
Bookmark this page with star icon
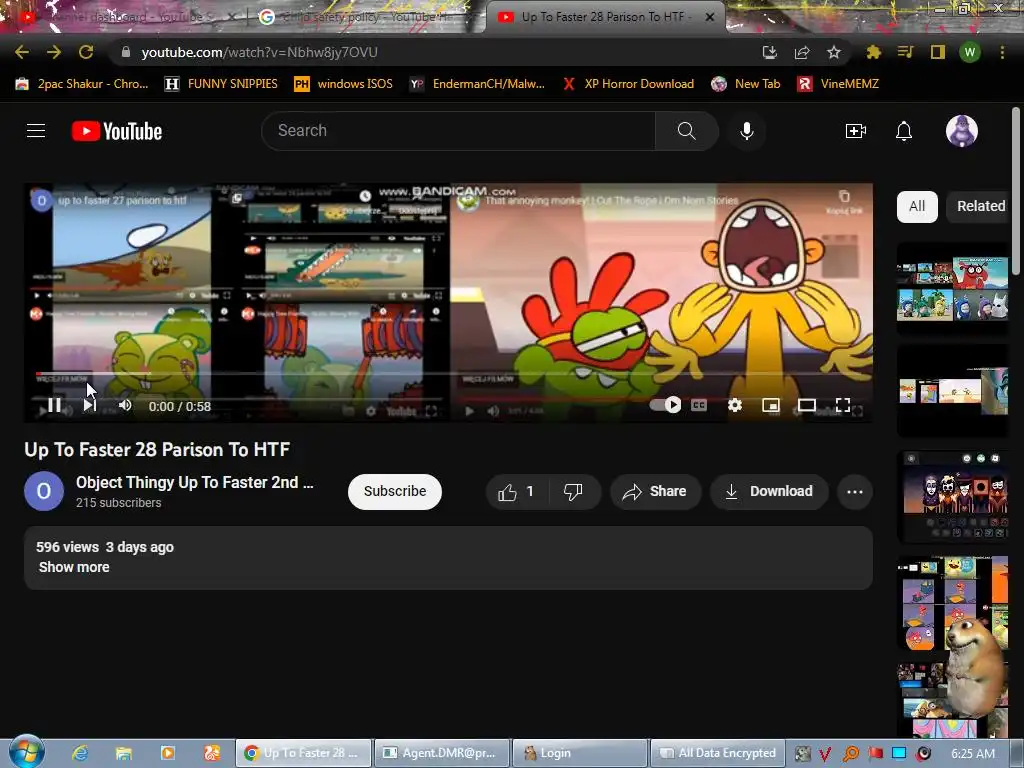click(x=833, y=52)
